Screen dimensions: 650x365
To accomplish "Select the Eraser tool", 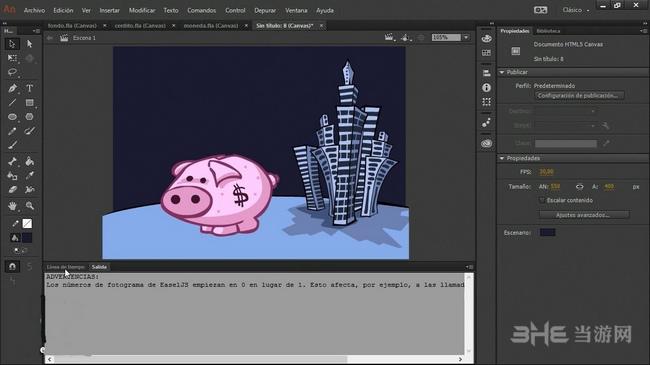I will click(12, 190).
